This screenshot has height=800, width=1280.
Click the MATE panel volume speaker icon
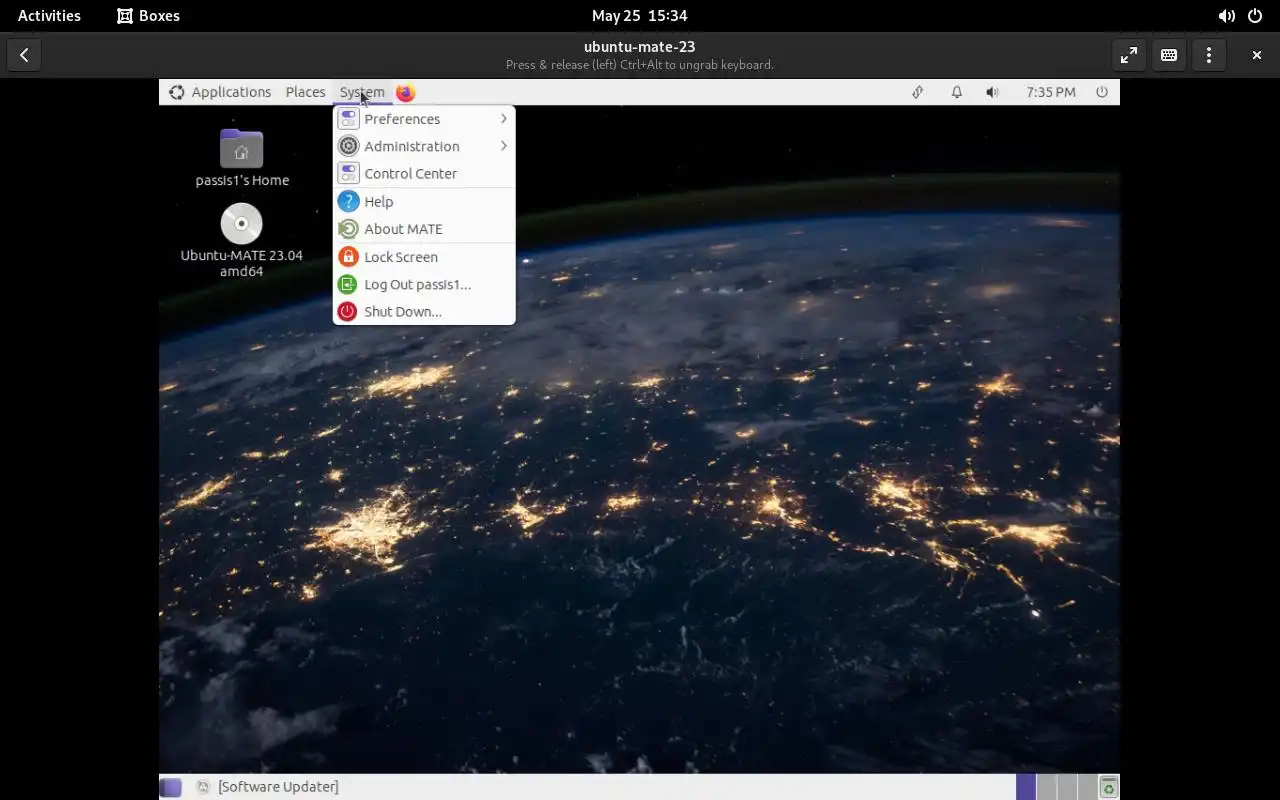click(x=992, y=92)
